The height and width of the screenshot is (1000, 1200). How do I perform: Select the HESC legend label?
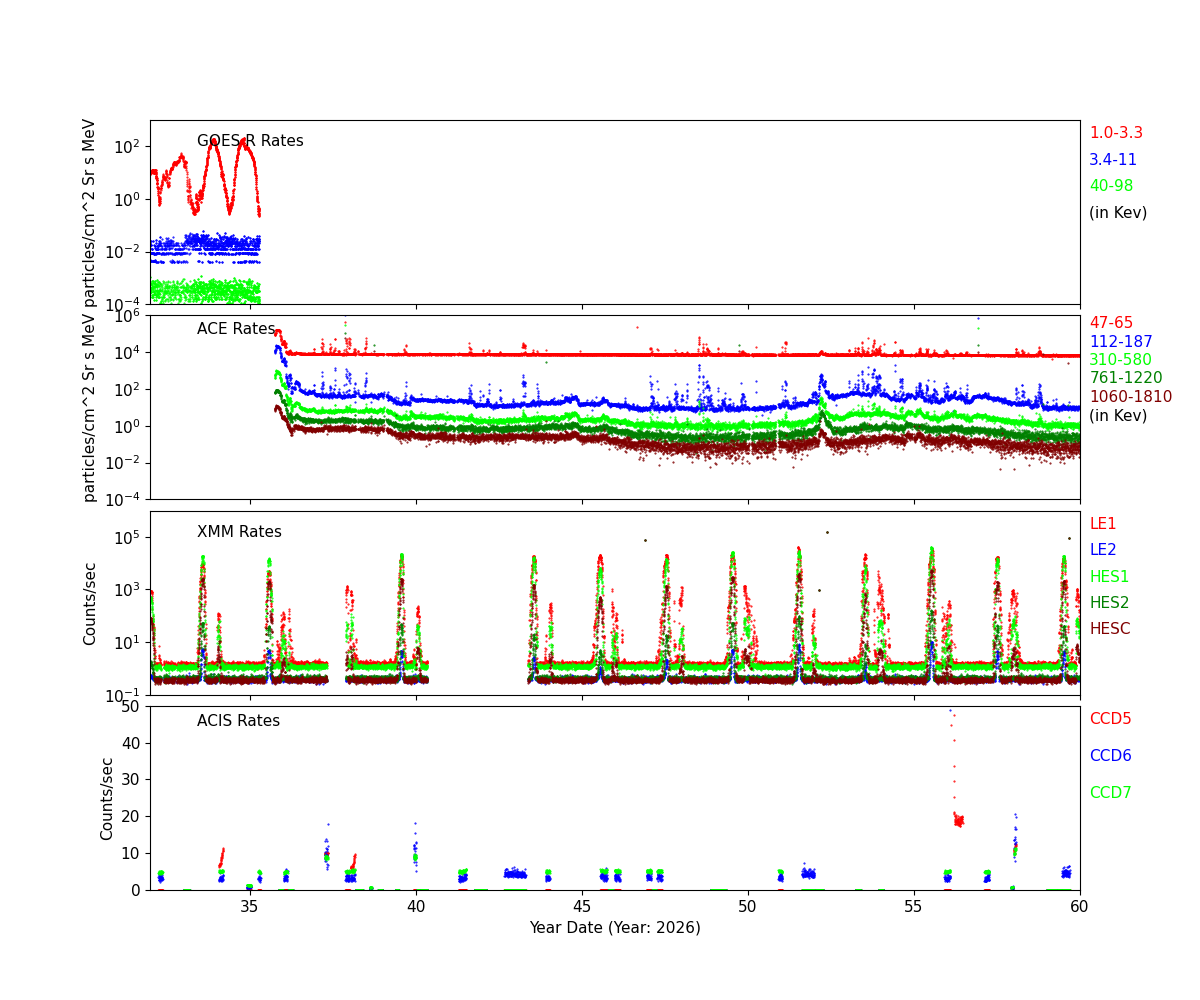(1109, 629)
